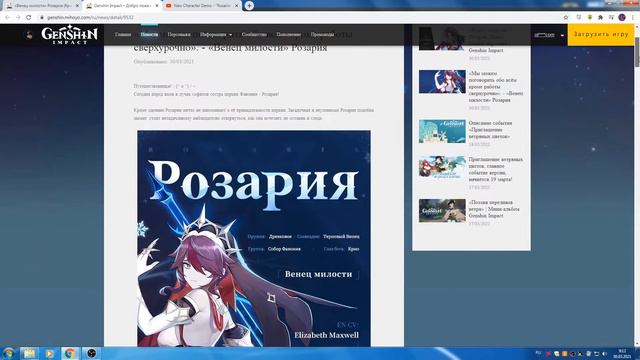Image resolution: width=640 pixels, height=360 pixels.
Task: Close the active Genshin Impact tab
Action: 157,6
